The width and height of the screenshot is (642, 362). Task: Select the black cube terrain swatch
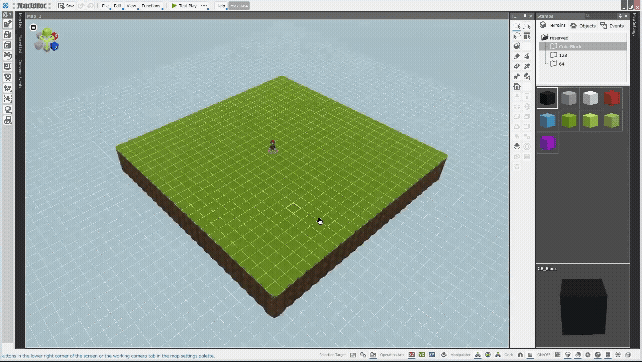[x=547, y=98]
